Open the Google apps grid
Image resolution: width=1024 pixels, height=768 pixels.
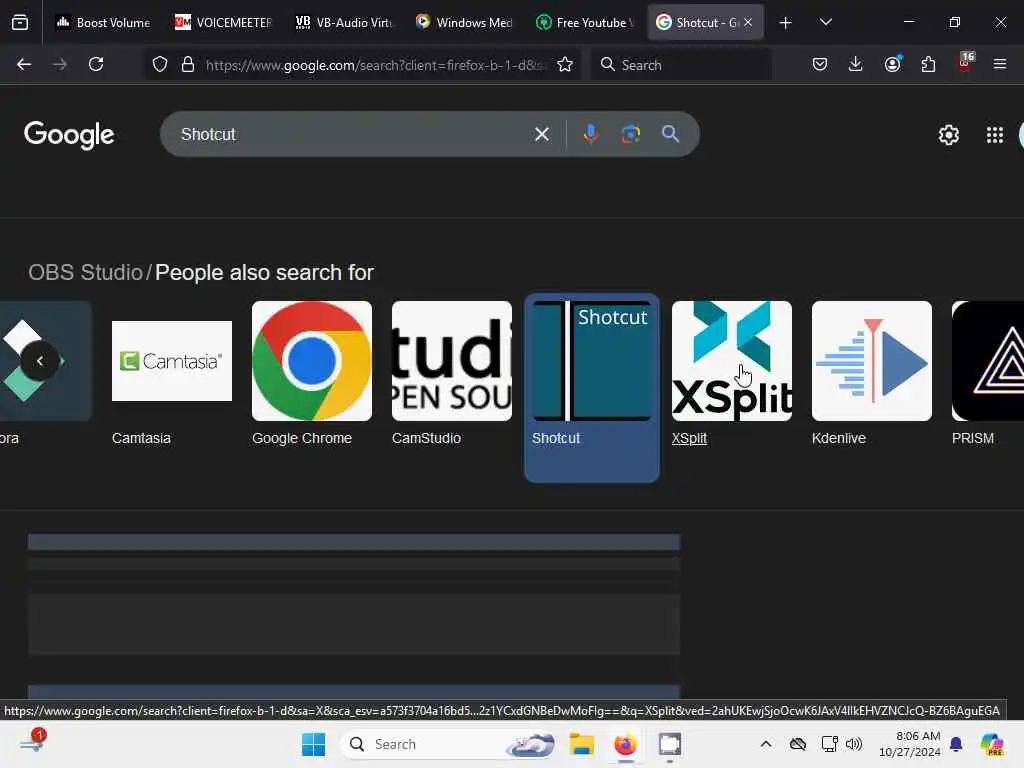995,135
